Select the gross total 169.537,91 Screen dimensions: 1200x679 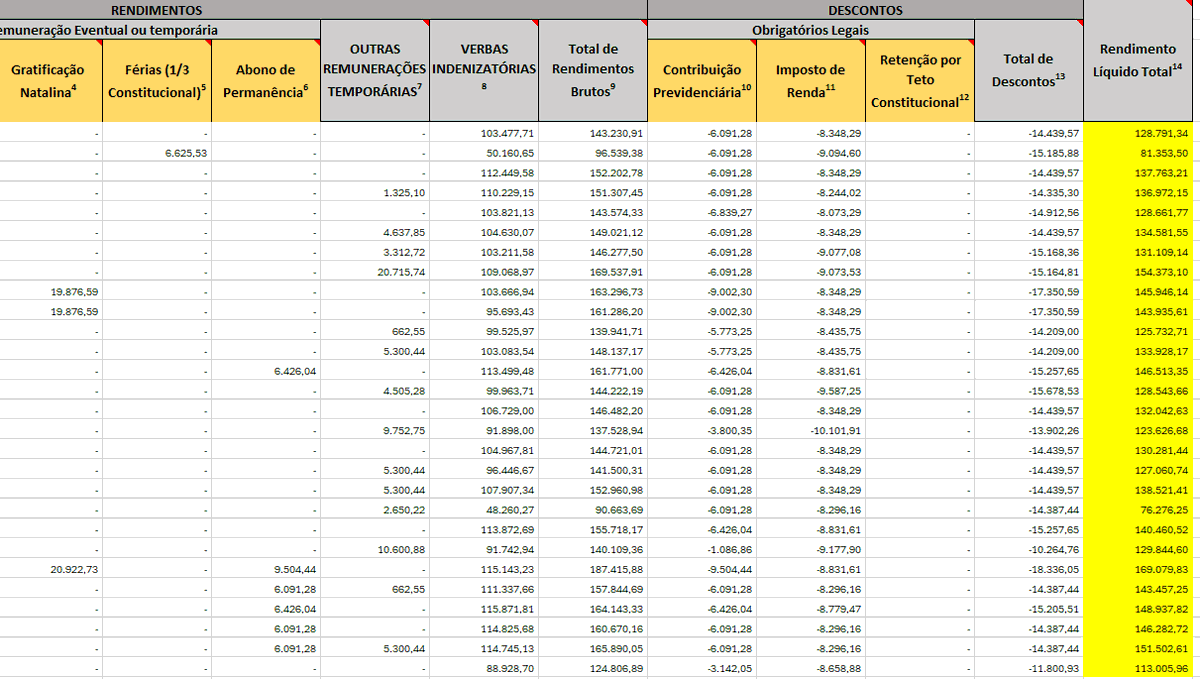[593, 272]
